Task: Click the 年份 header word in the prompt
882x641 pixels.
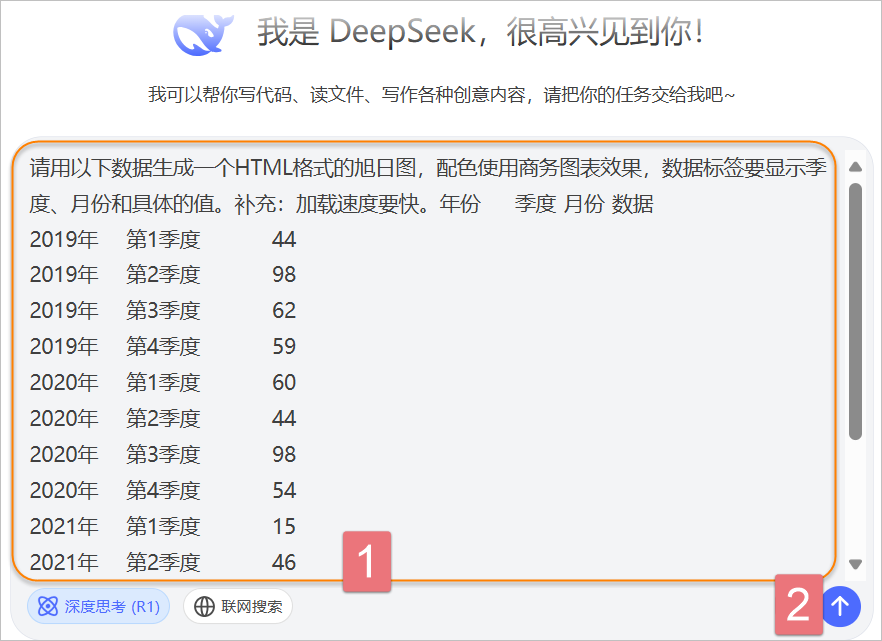Action: [460, 204]
